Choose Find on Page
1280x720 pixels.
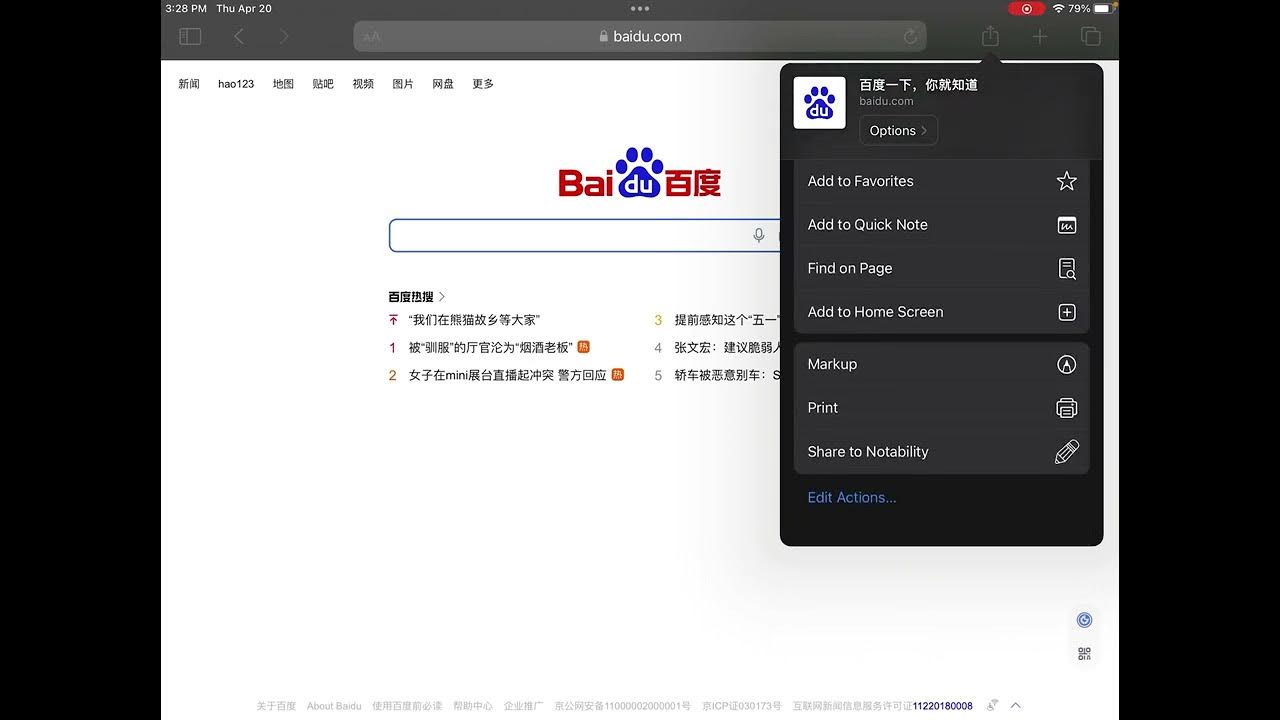coord(941,268)
